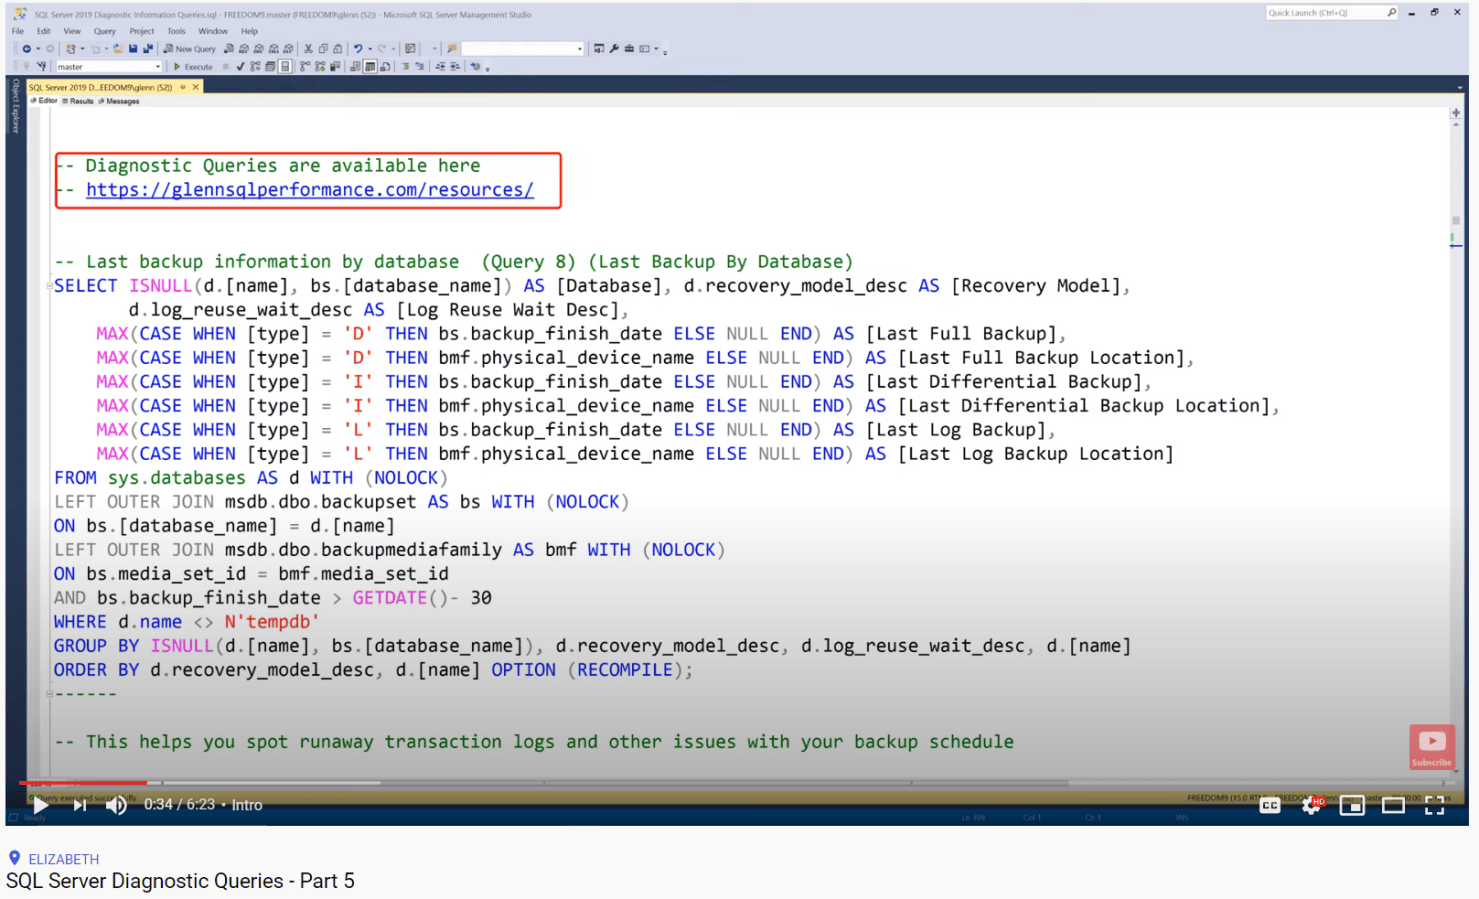Play the video

(40, 805)
